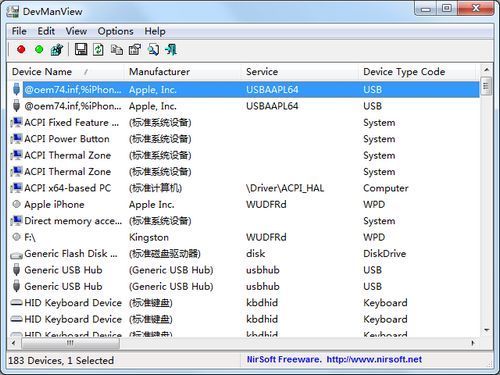Image resolution: width=500 pixels, height=375 pixels.
Task: Open the Properties toolbar icon
Action: [135, 50]
